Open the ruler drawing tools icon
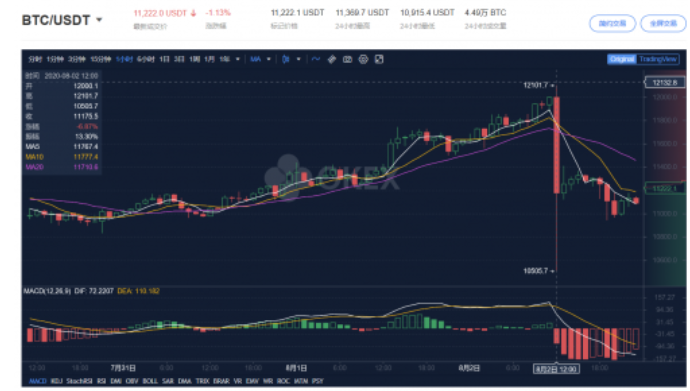Screen dimensions: 690x391 [x=332, y=59]
